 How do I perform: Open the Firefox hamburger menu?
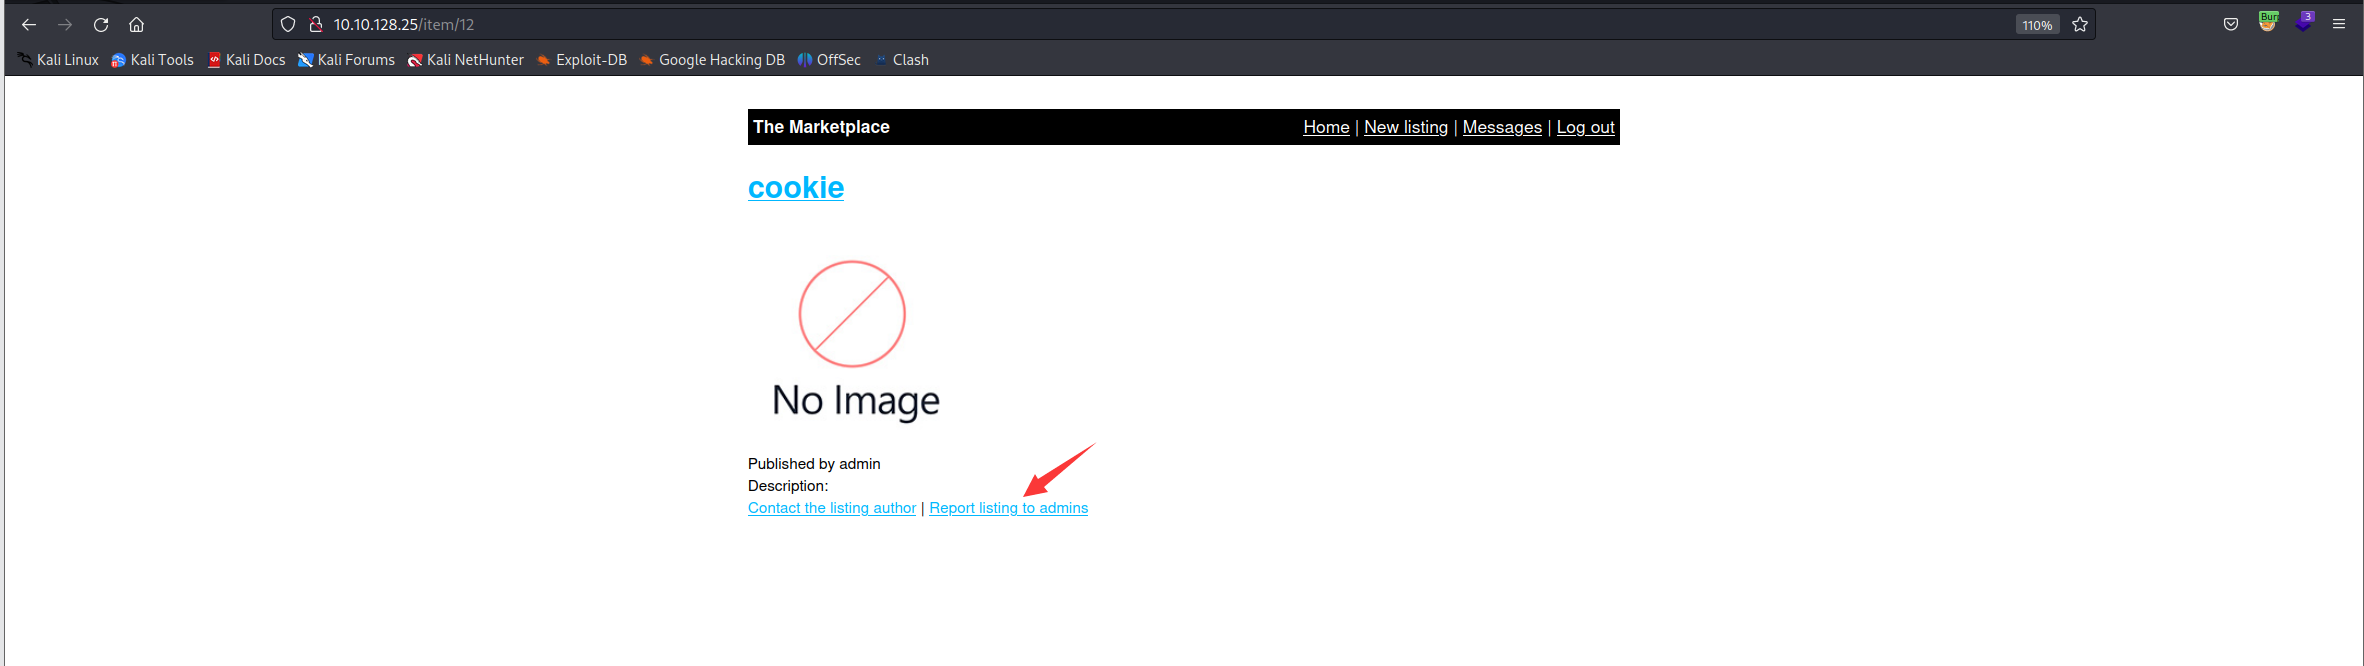(x=2339, y=25)
